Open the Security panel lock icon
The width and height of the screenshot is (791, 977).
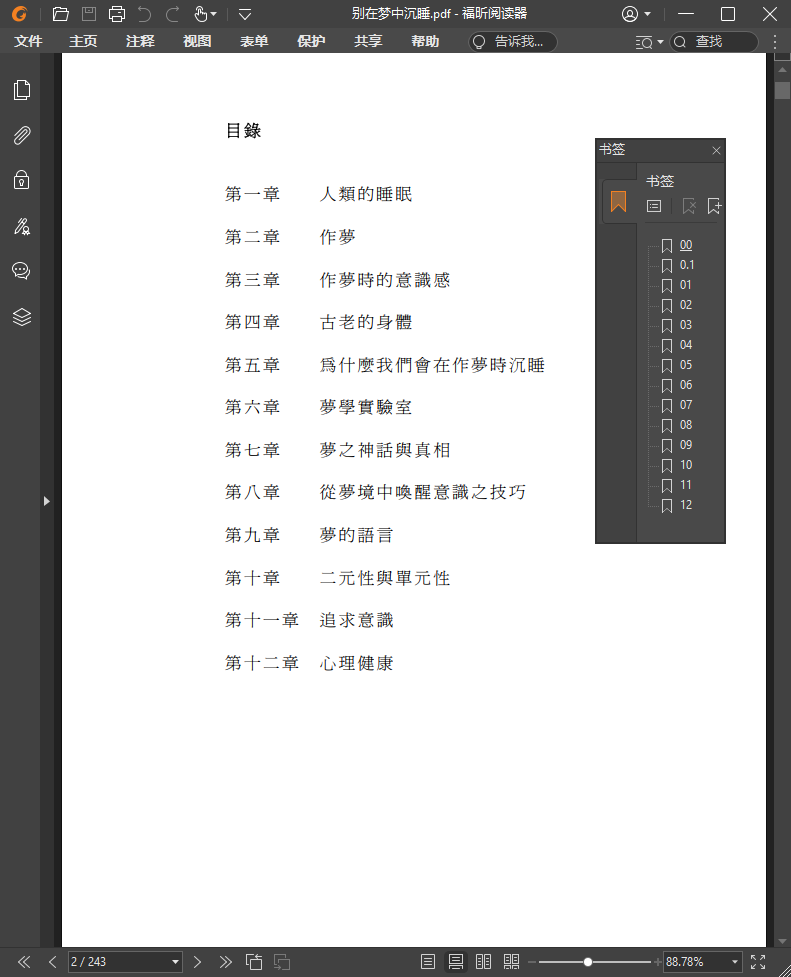[21, 180]
